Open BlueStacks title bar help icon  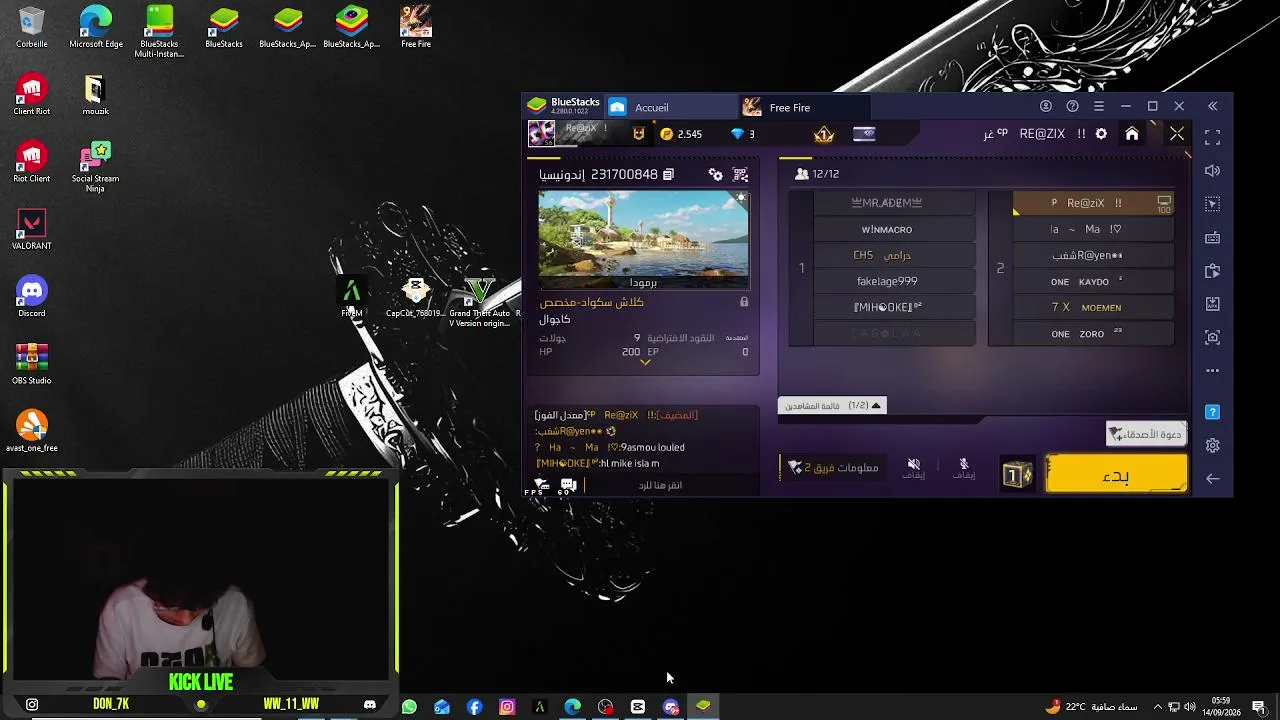tap(1073, 106)
